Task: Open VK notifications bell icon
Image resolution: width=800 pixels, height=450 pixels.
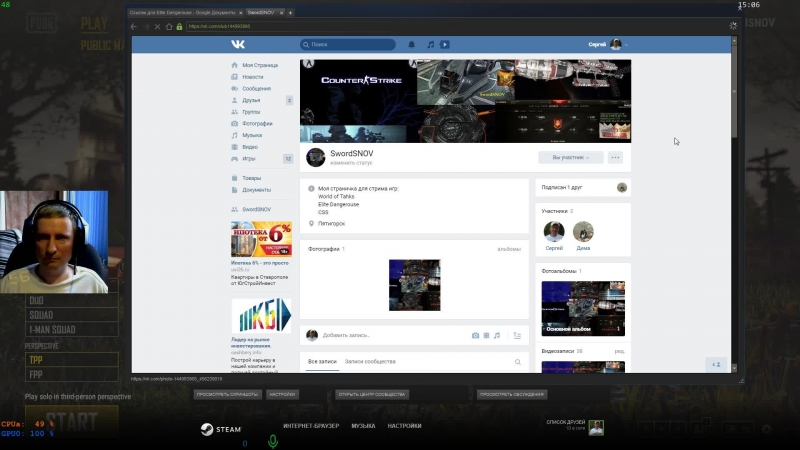Action: pos(411,44)
